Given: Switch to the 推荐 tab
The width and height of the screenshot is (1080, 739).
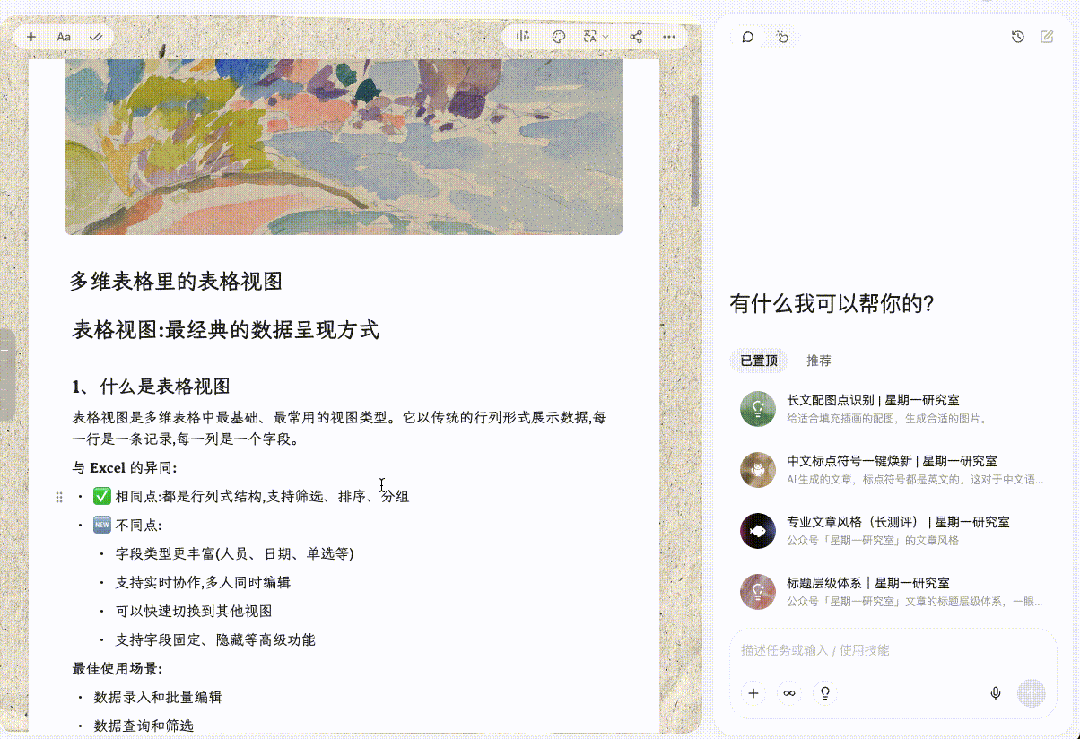Looking at the screenshot, I should (819, 360).
